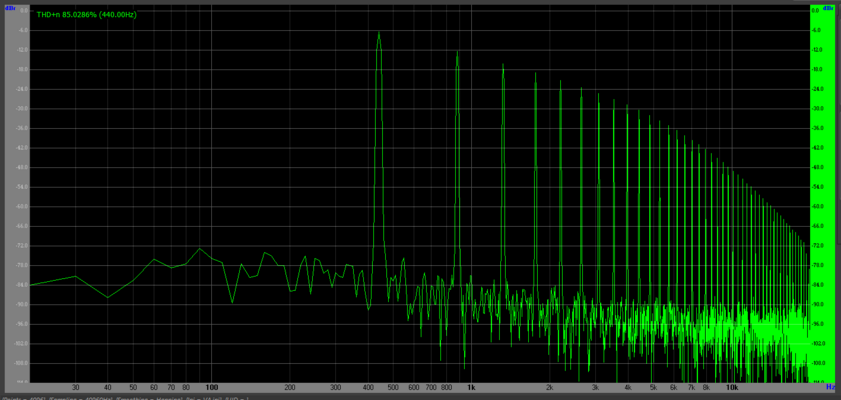Image resolution: width=841 pixels, height=400 pixels.
Task: Click the 5k label on the frequency axis
Action: (x=653, y=387)
